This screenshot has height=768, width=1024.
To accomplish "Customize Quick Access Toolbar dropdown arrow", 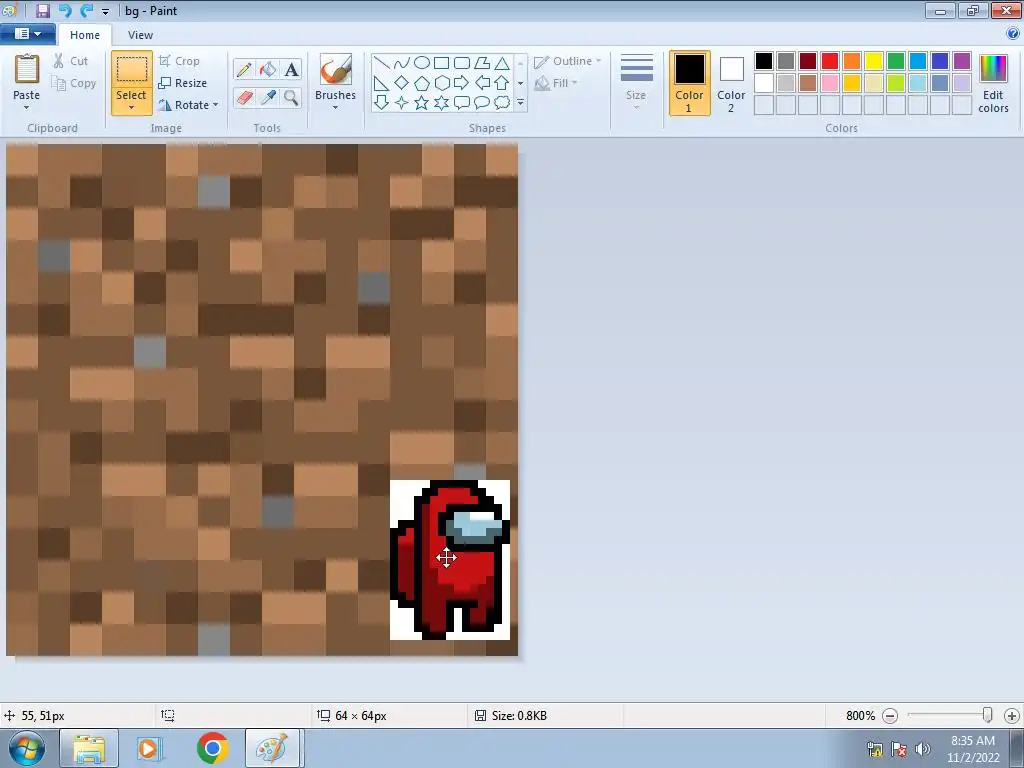I will point(105,11).
